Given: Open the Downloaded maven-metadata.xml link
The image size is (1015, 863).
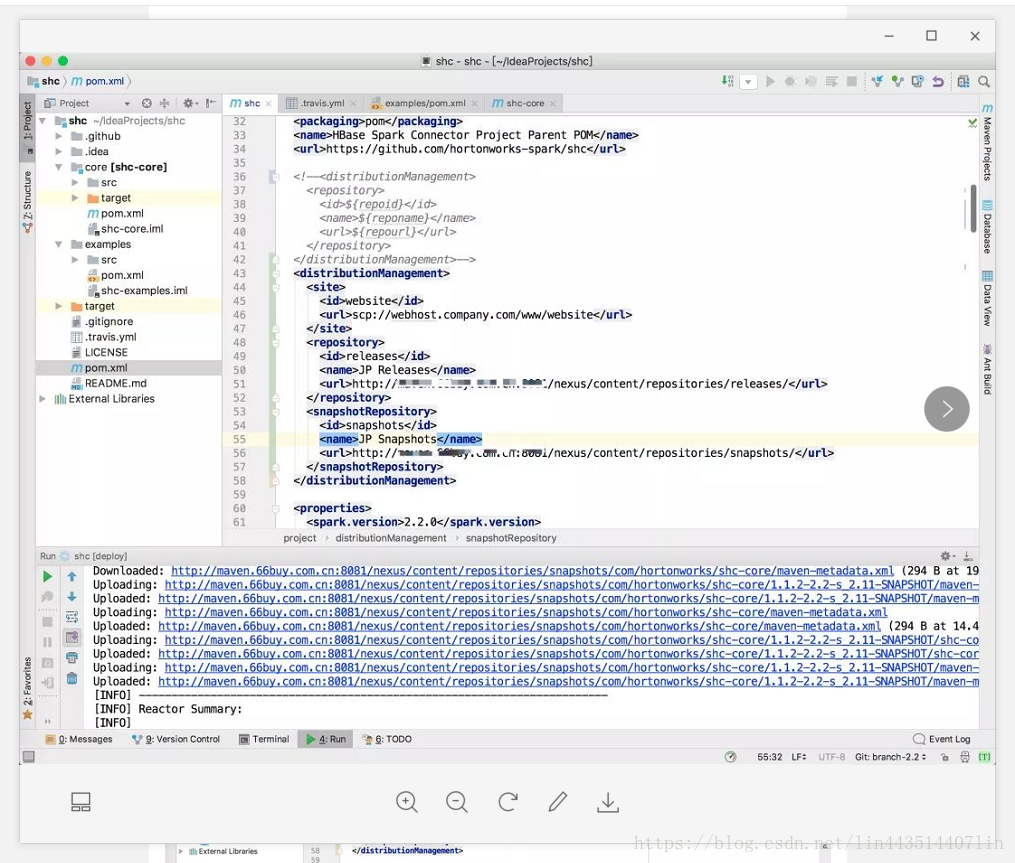Looking at the screenshot, I should 532,571.
